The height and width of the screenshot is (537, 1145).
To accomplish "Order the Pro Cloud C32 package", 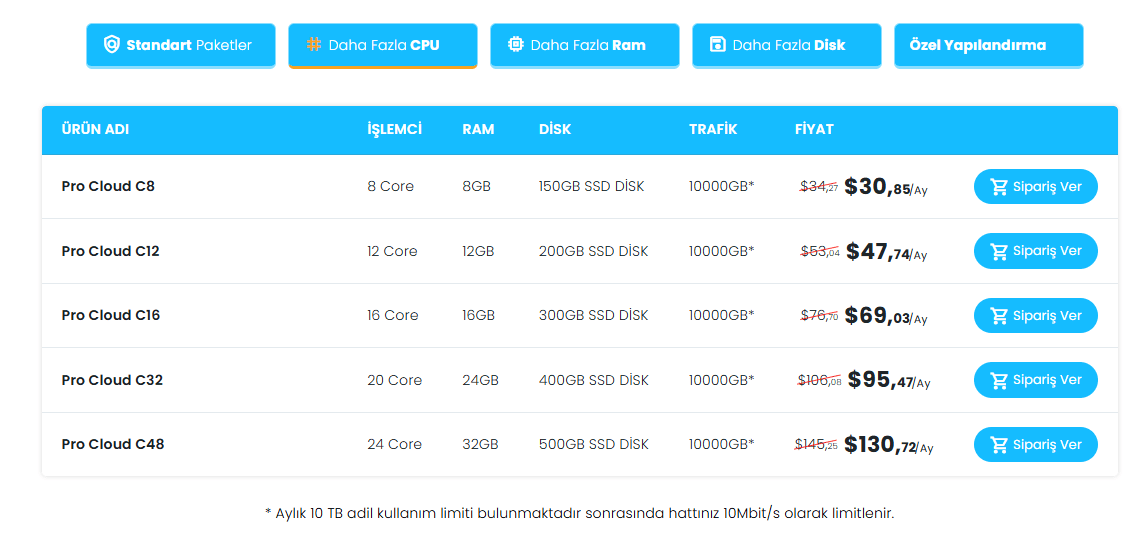I will [x=1035, y=380].
